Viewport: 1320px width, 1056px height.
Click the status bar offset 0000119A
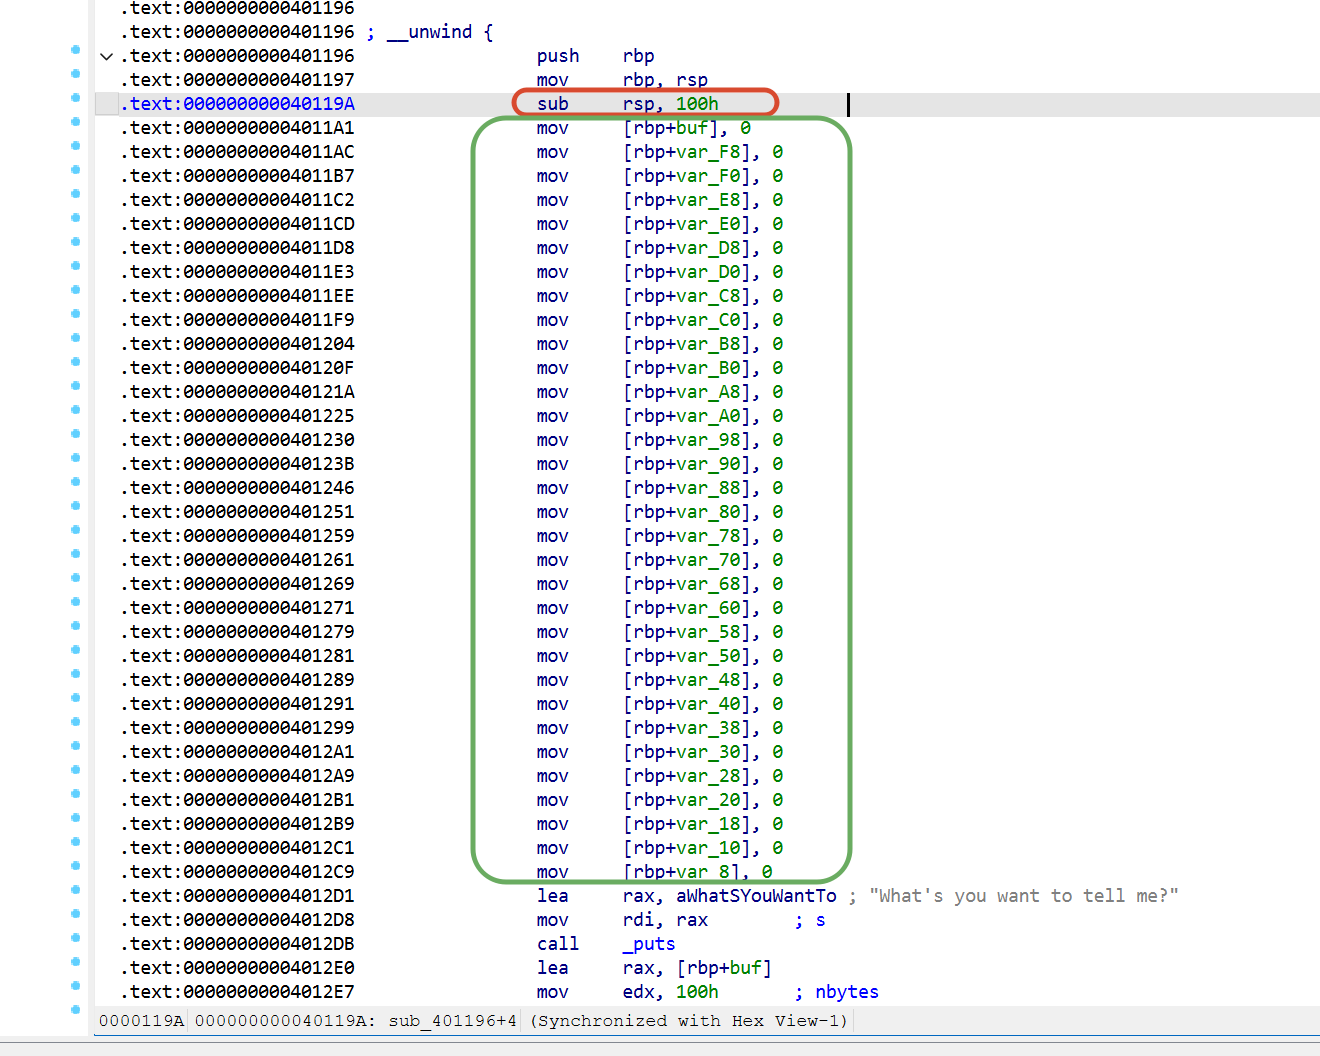click(142, 1021)
